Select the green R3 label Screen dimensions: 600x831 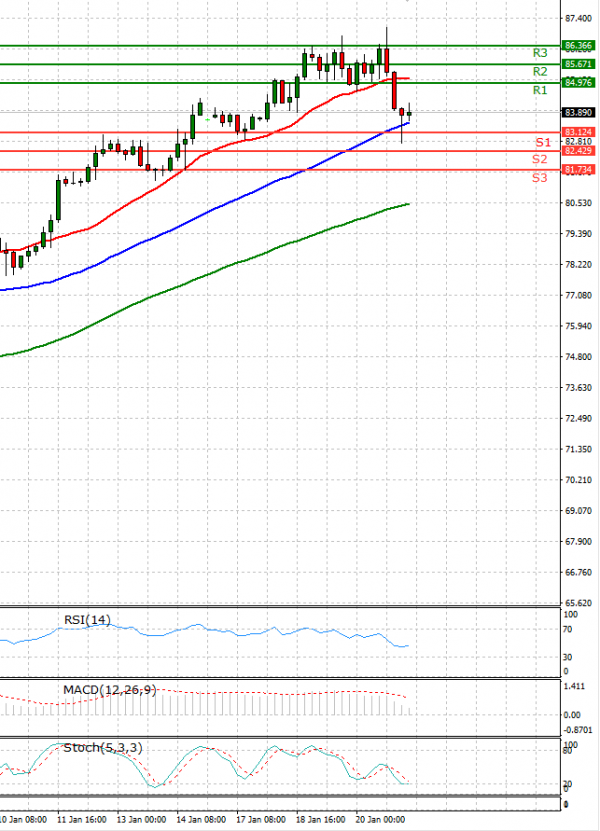pyautogui.click(x=540, y=53)
